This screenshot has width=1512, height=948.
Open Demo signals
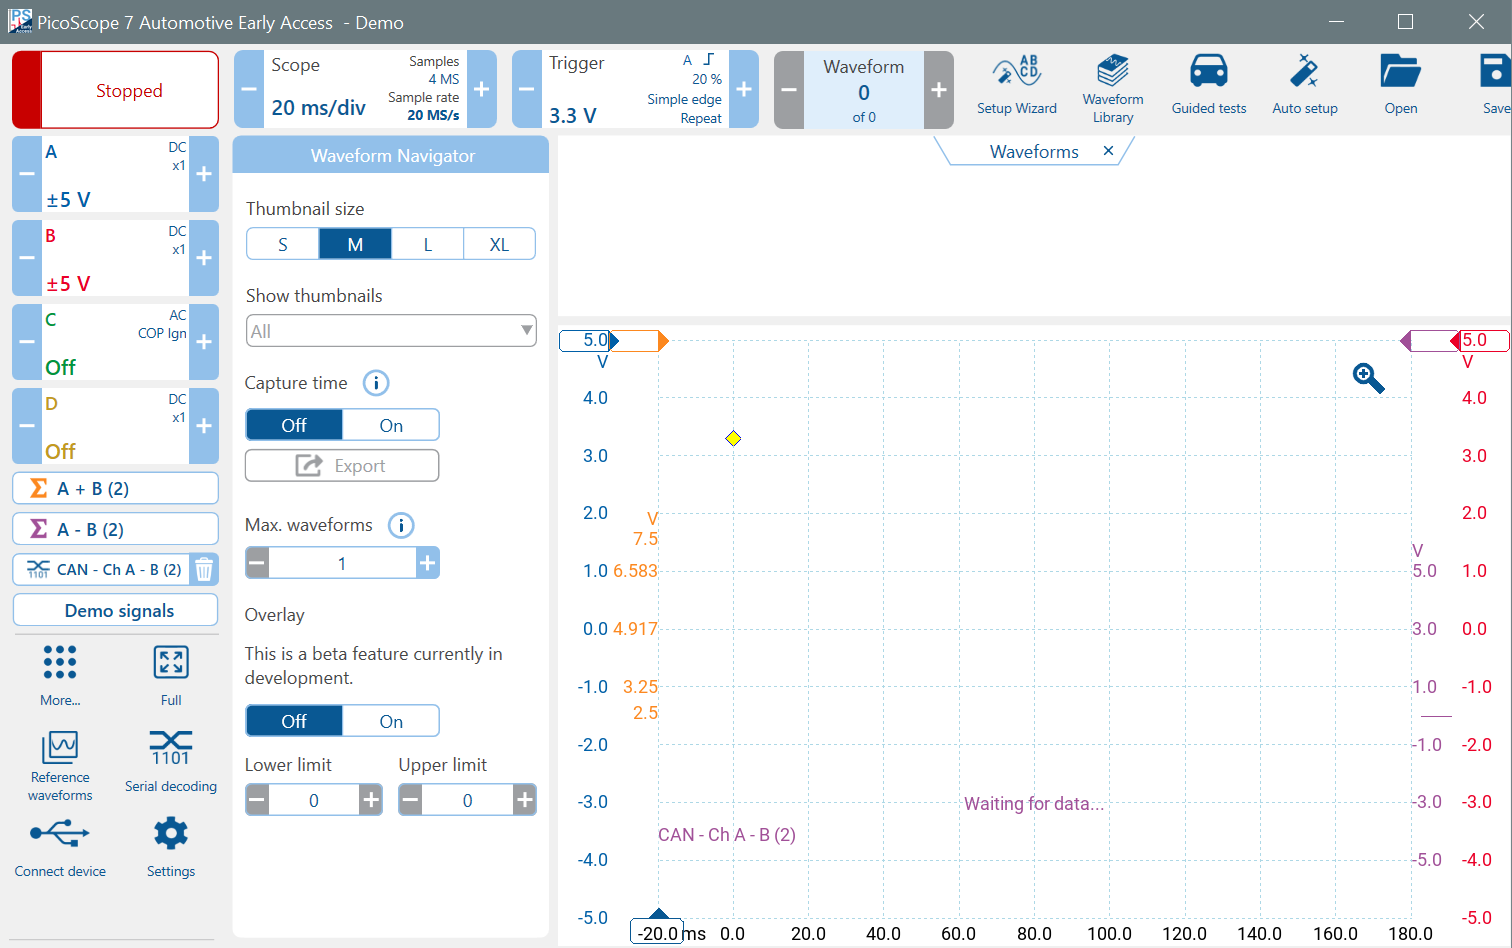coord(116,610)
